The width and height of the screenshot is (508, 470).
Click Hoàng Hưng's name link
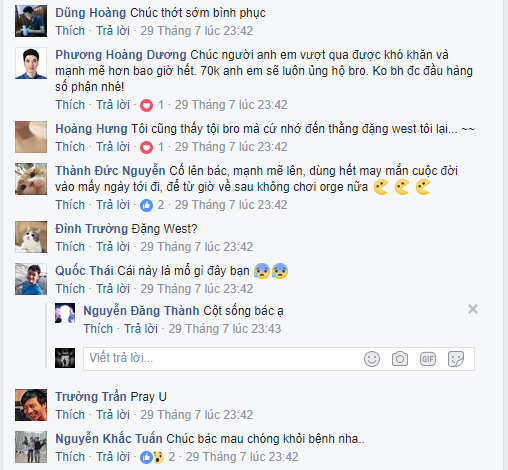[x=91, y=129]
